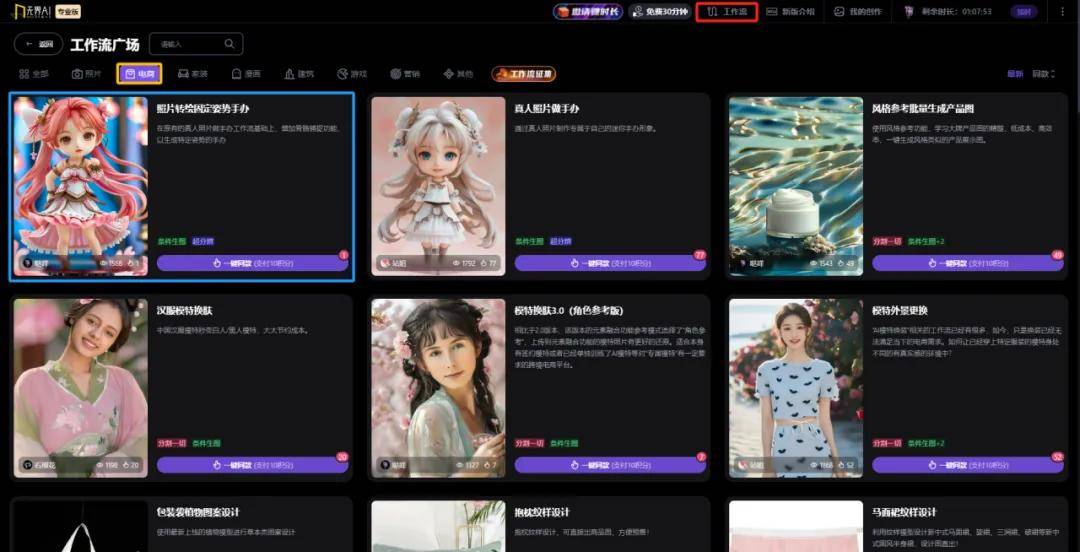Viewport: 1080px width, 552px height.
Task: Click the 返回 back button
Action: 37,44
